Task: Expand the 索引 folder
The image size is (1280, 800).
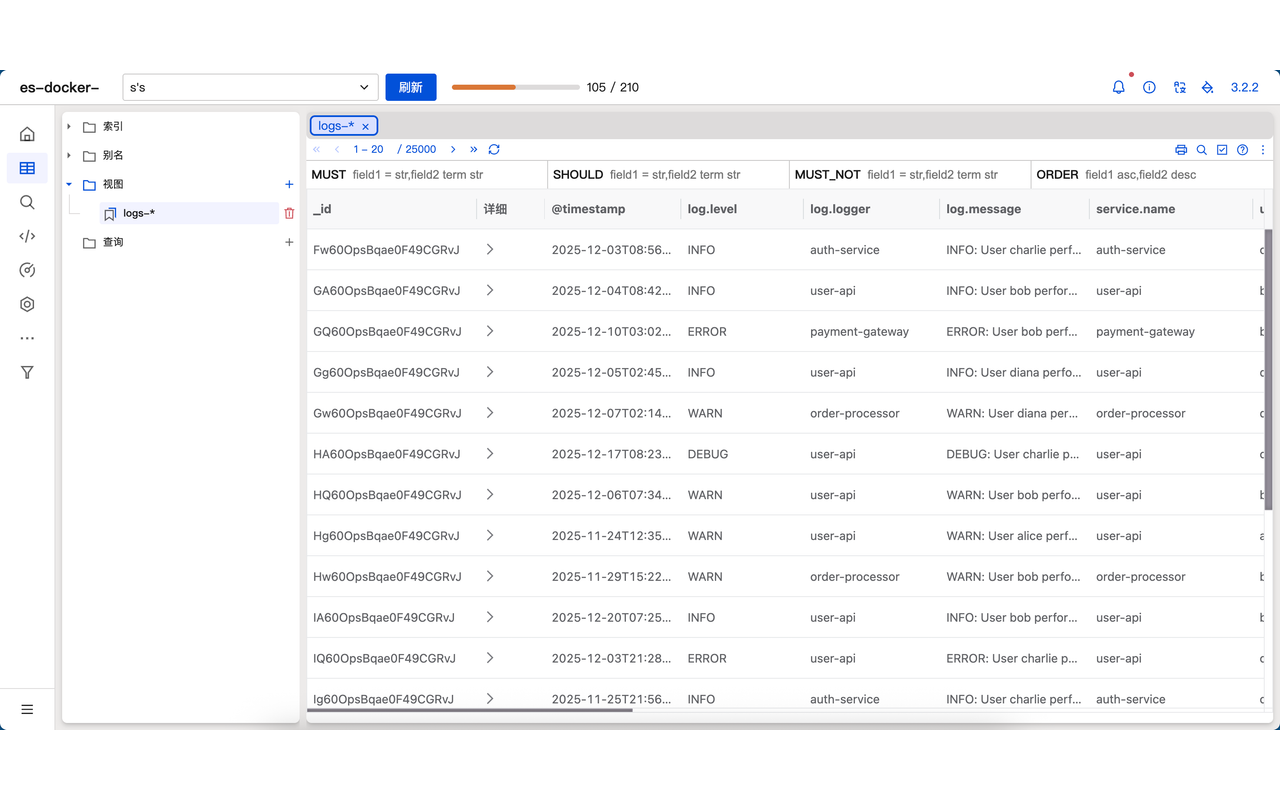Action: pos(68,126)
